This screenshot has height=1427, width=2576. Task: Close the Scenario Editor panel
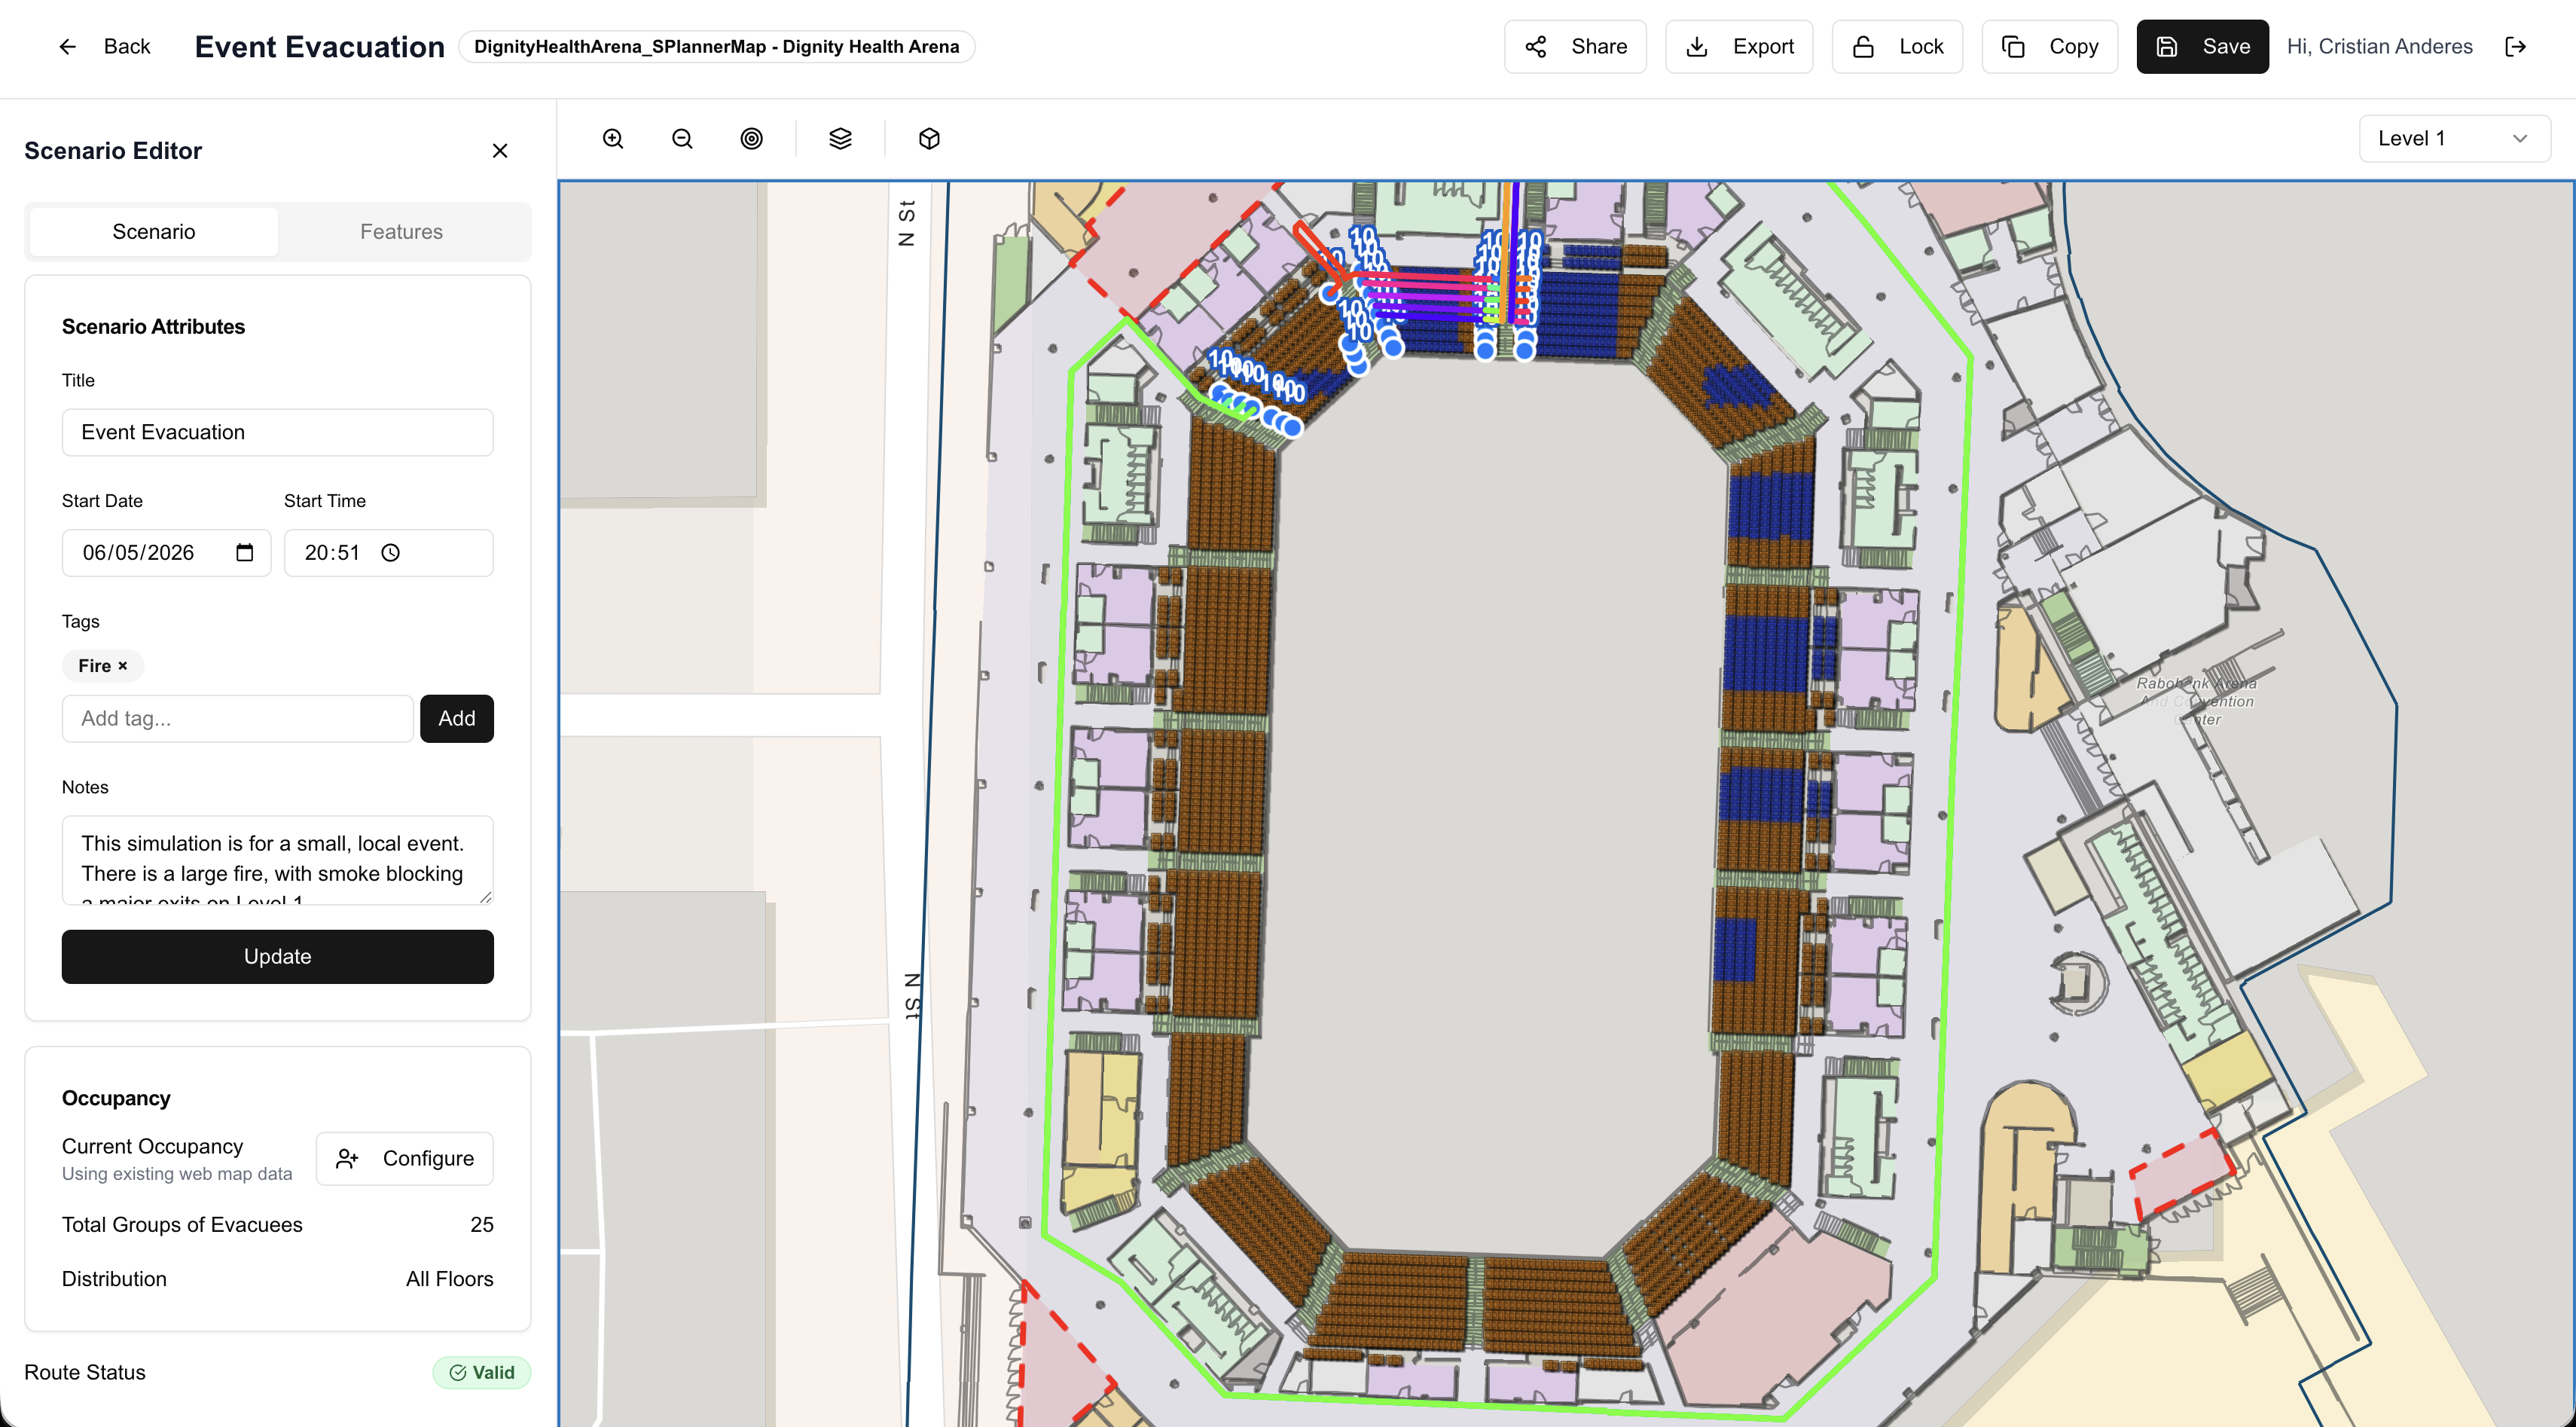coord(500,151)
